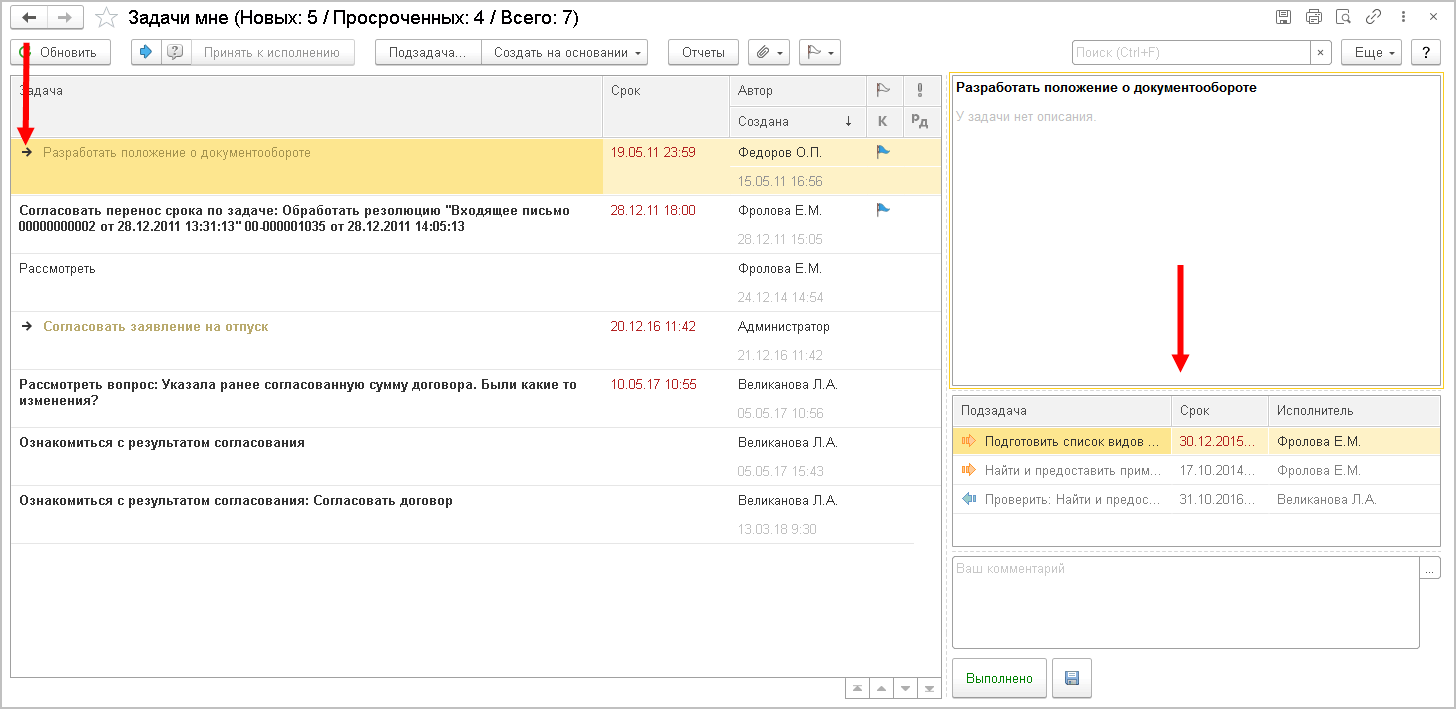Click into the Поиск (Ctrl+F) search field

1191,53
